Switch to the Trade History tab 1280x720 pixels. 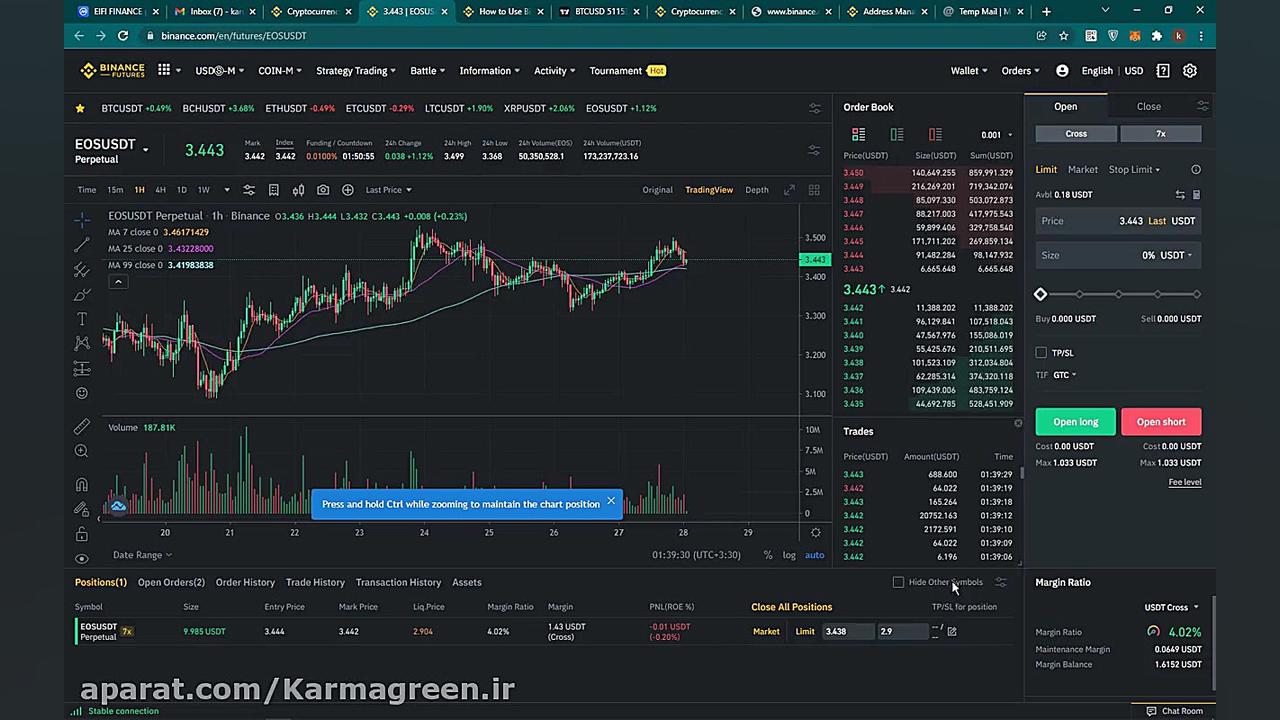click(x=315, y=582)
